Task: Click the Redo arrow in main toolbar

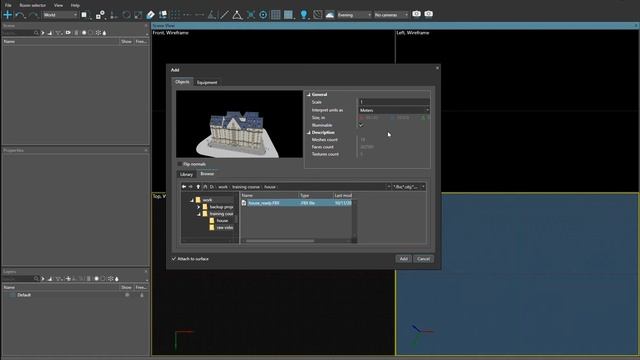Action: (33, 15)
